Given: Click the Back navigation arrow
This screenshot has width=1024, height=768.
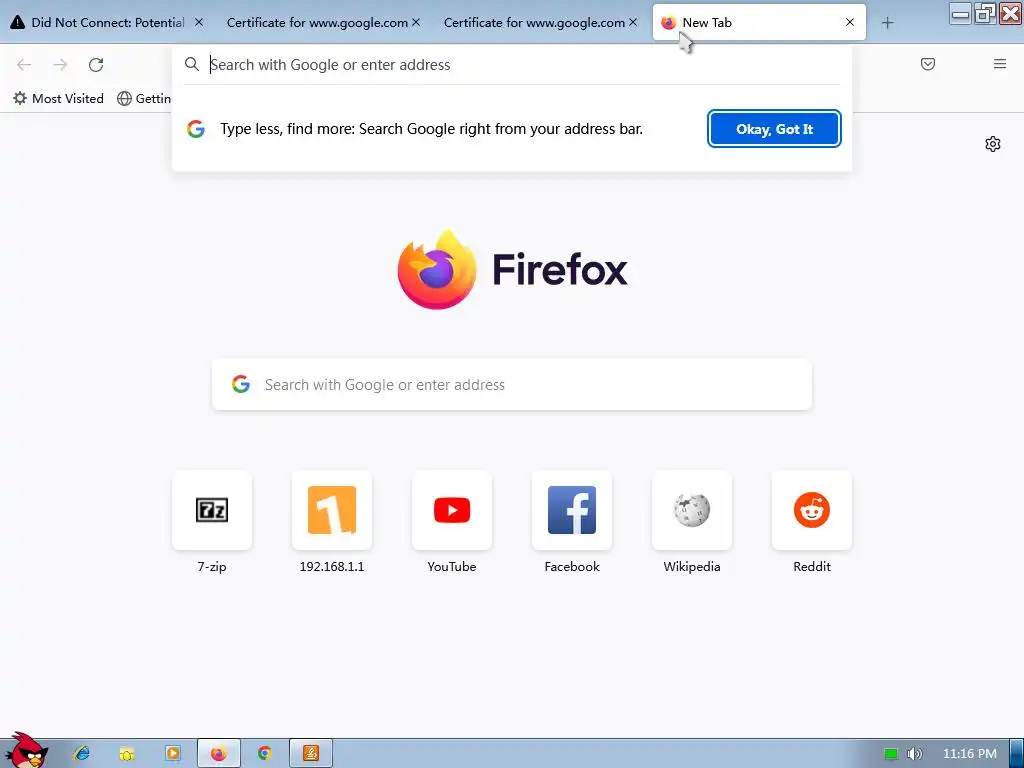Looking at the screenshot, I should click(x=24, y=64).
